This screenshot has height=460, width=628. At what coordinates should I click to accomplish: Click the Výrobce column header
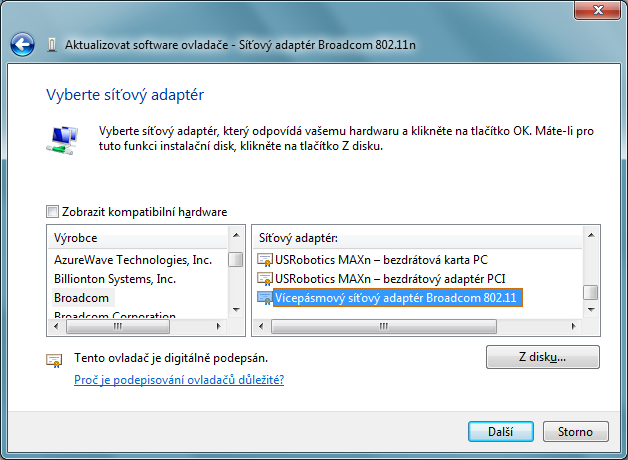138,238
